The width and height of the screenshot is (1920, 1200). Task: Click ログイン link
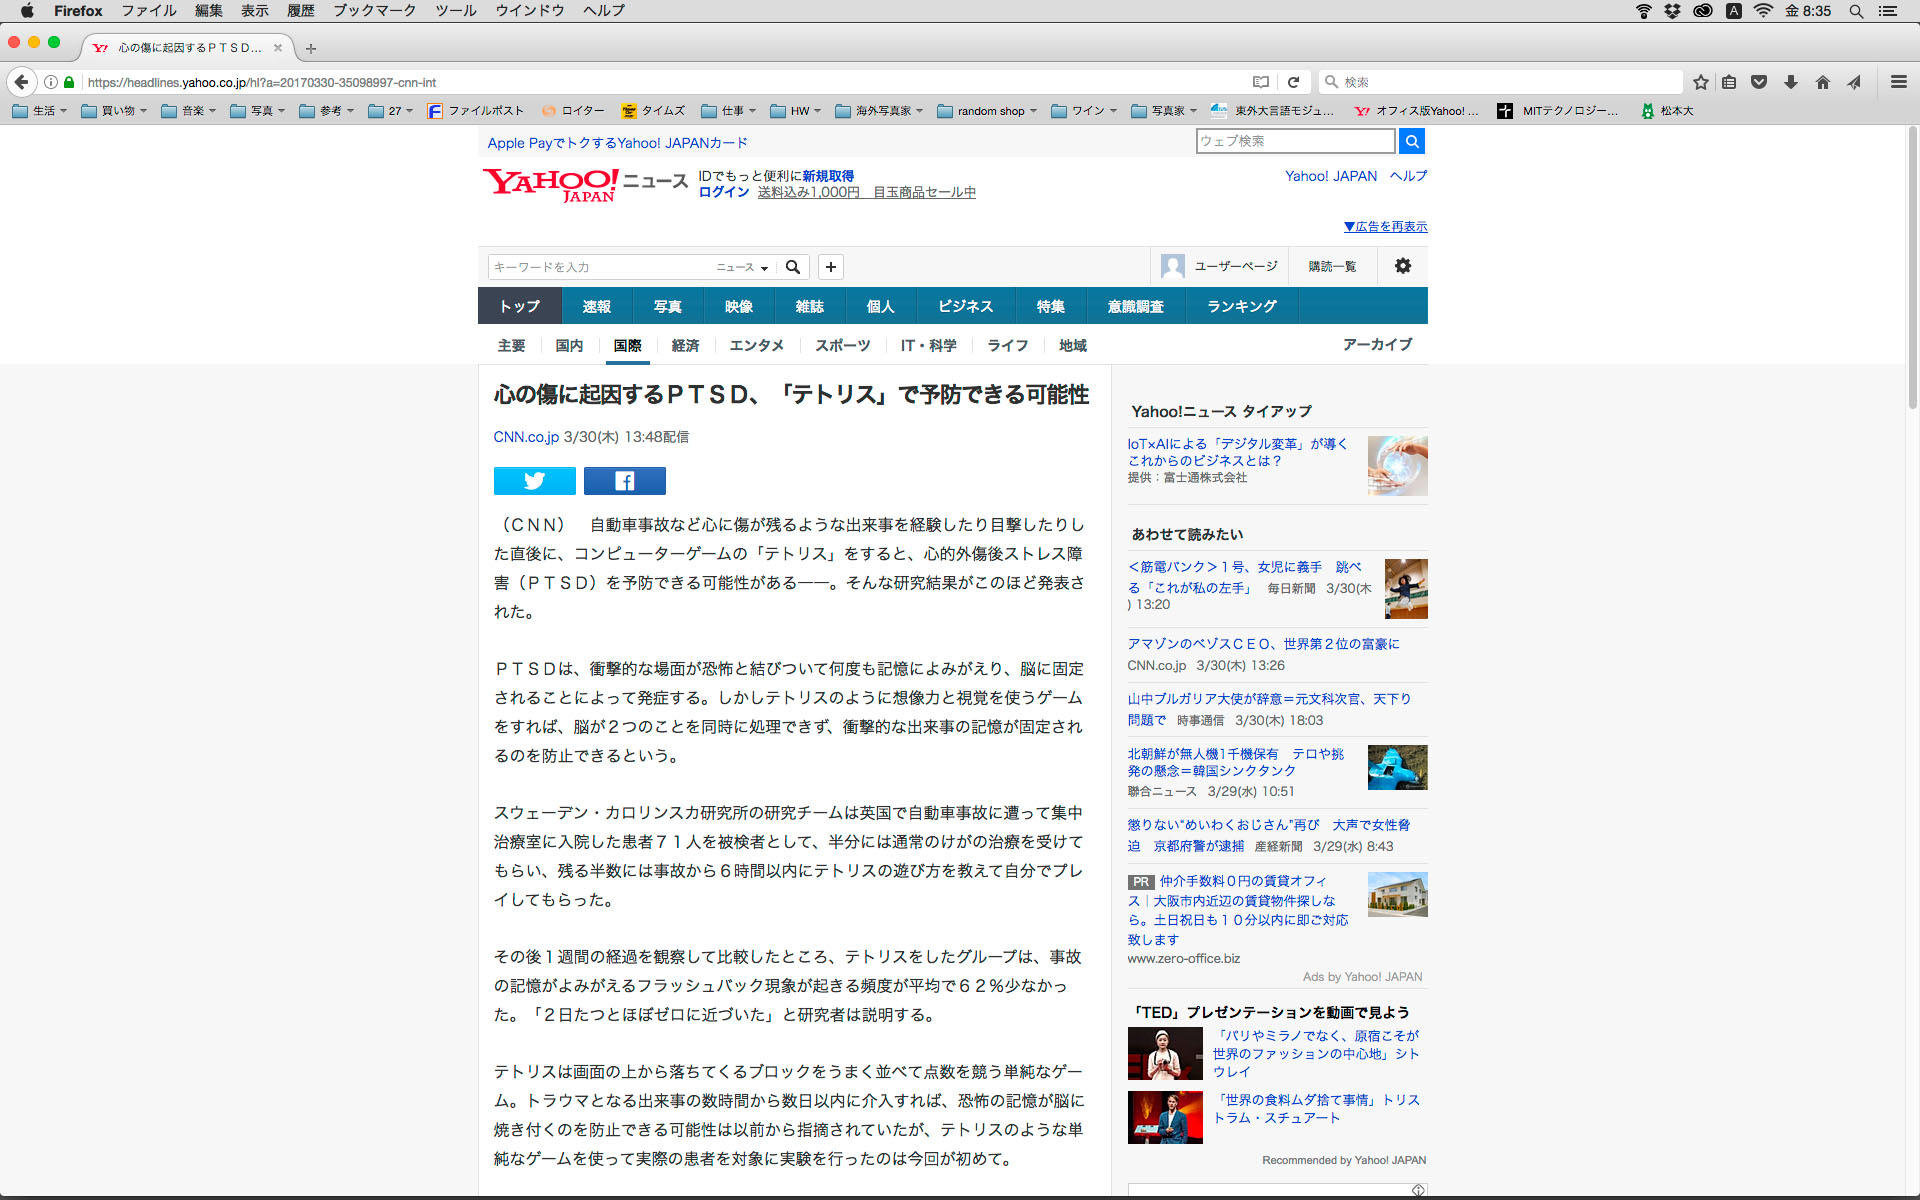[723, 192]
